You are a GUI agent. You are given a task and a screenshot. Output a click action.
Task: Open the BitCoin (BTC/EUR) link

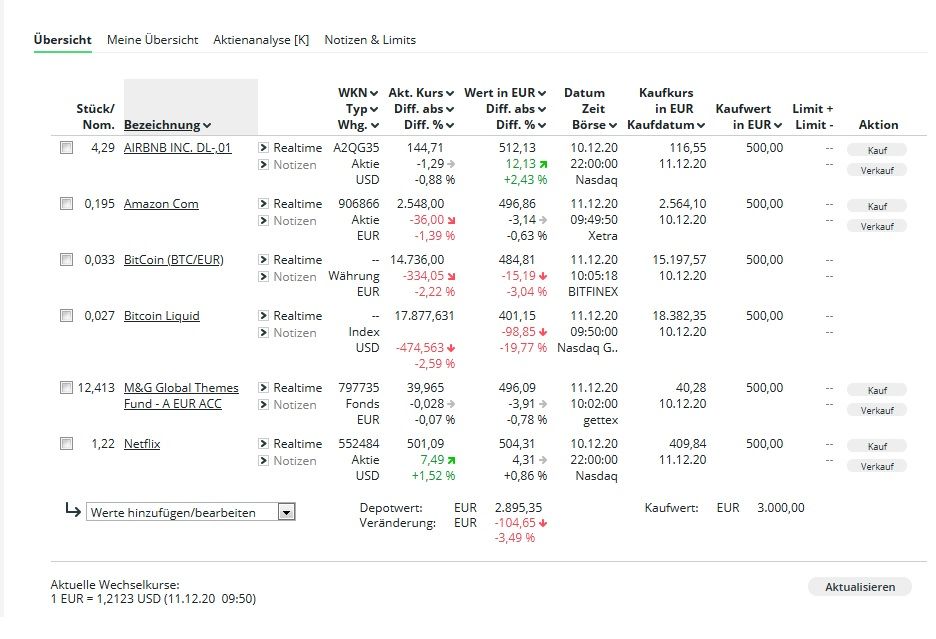[x=173, y=260]
